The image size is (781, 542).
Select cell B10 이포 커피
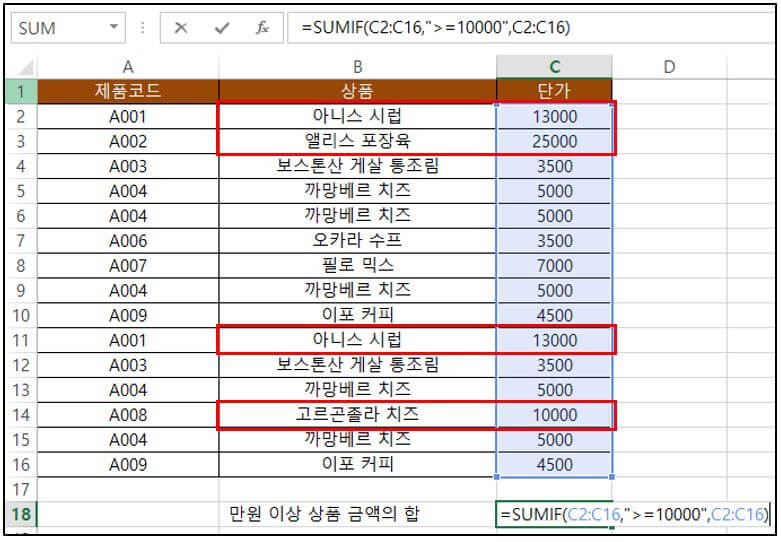tap(358, 315)
